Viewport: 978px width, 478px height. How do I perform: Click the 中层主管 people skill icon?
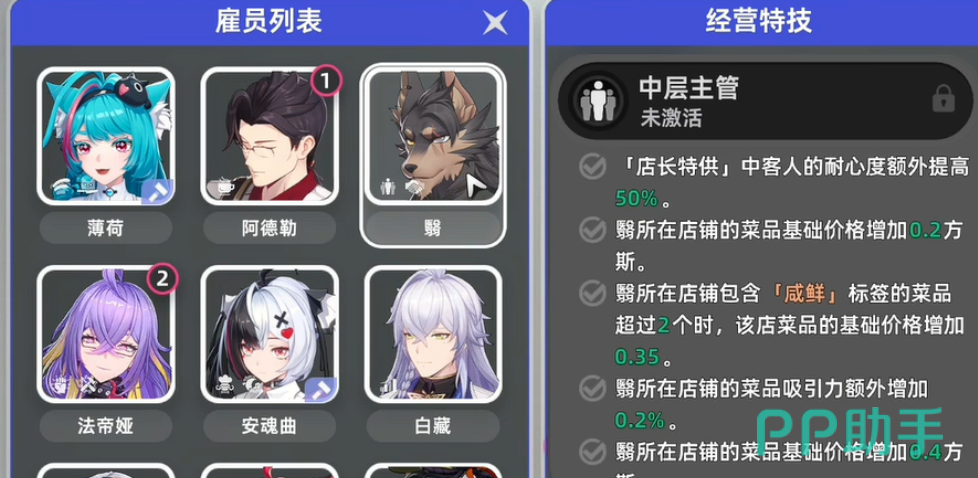(597, 100)
